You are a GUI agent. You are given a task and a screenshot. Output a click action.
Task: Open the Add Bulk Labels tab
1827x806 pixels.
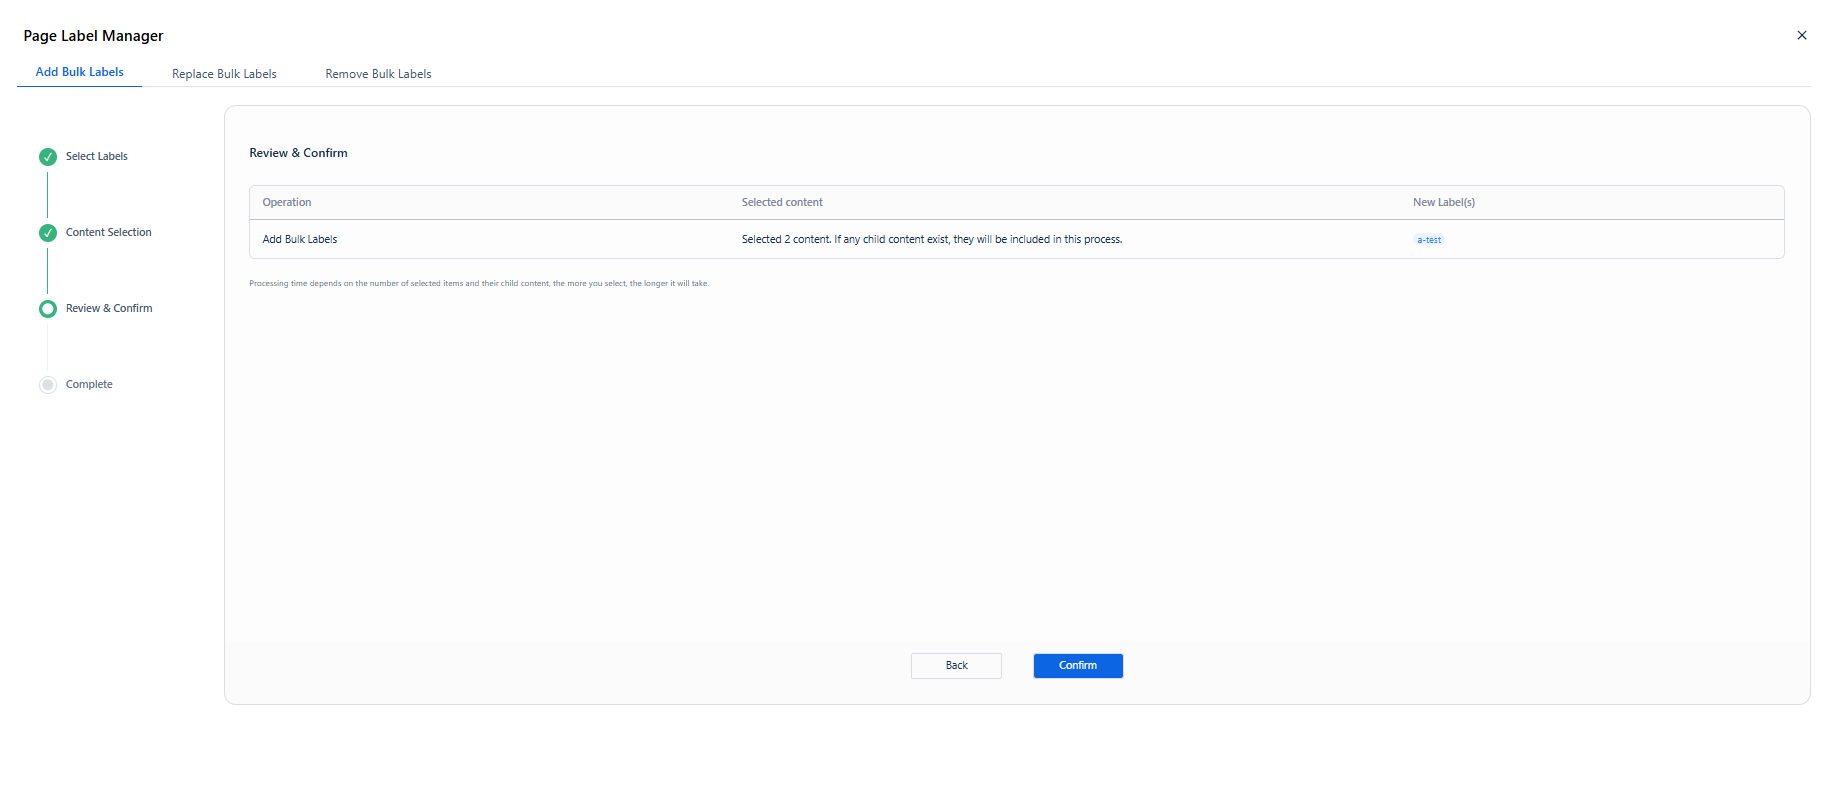pyautogui.click(x=80, y=72)
